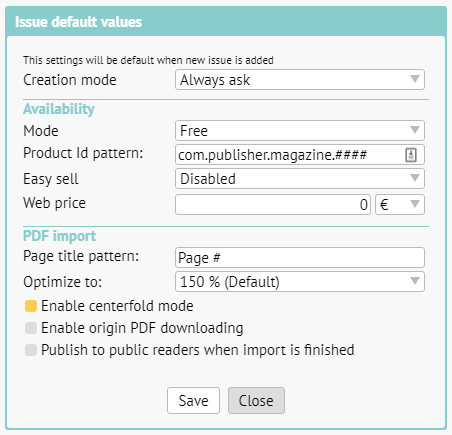Disable centerfold mode checkbox

31,306
